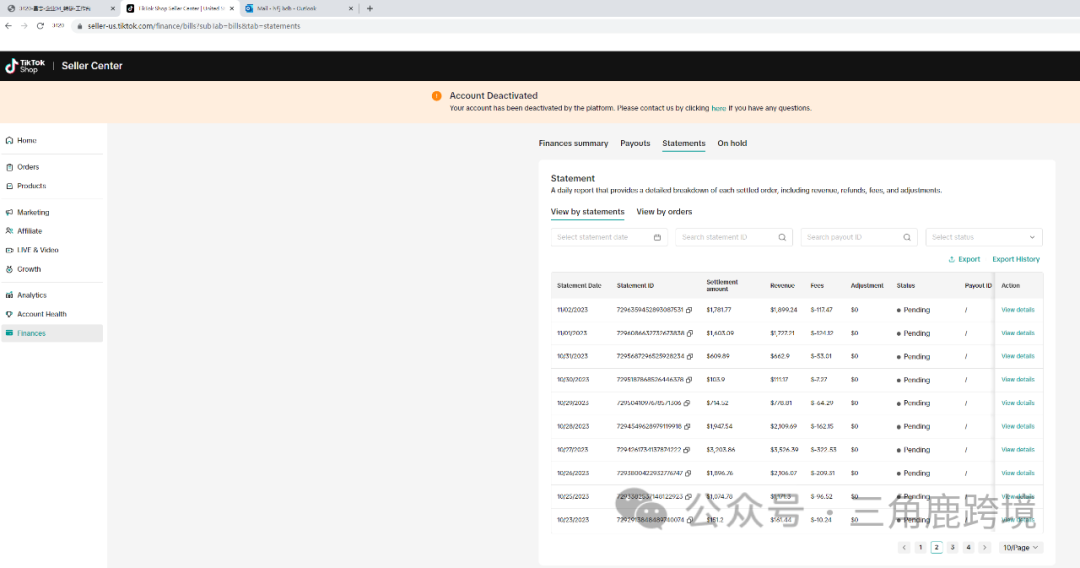Click the TikTok Shop logo

coord(25,65)
